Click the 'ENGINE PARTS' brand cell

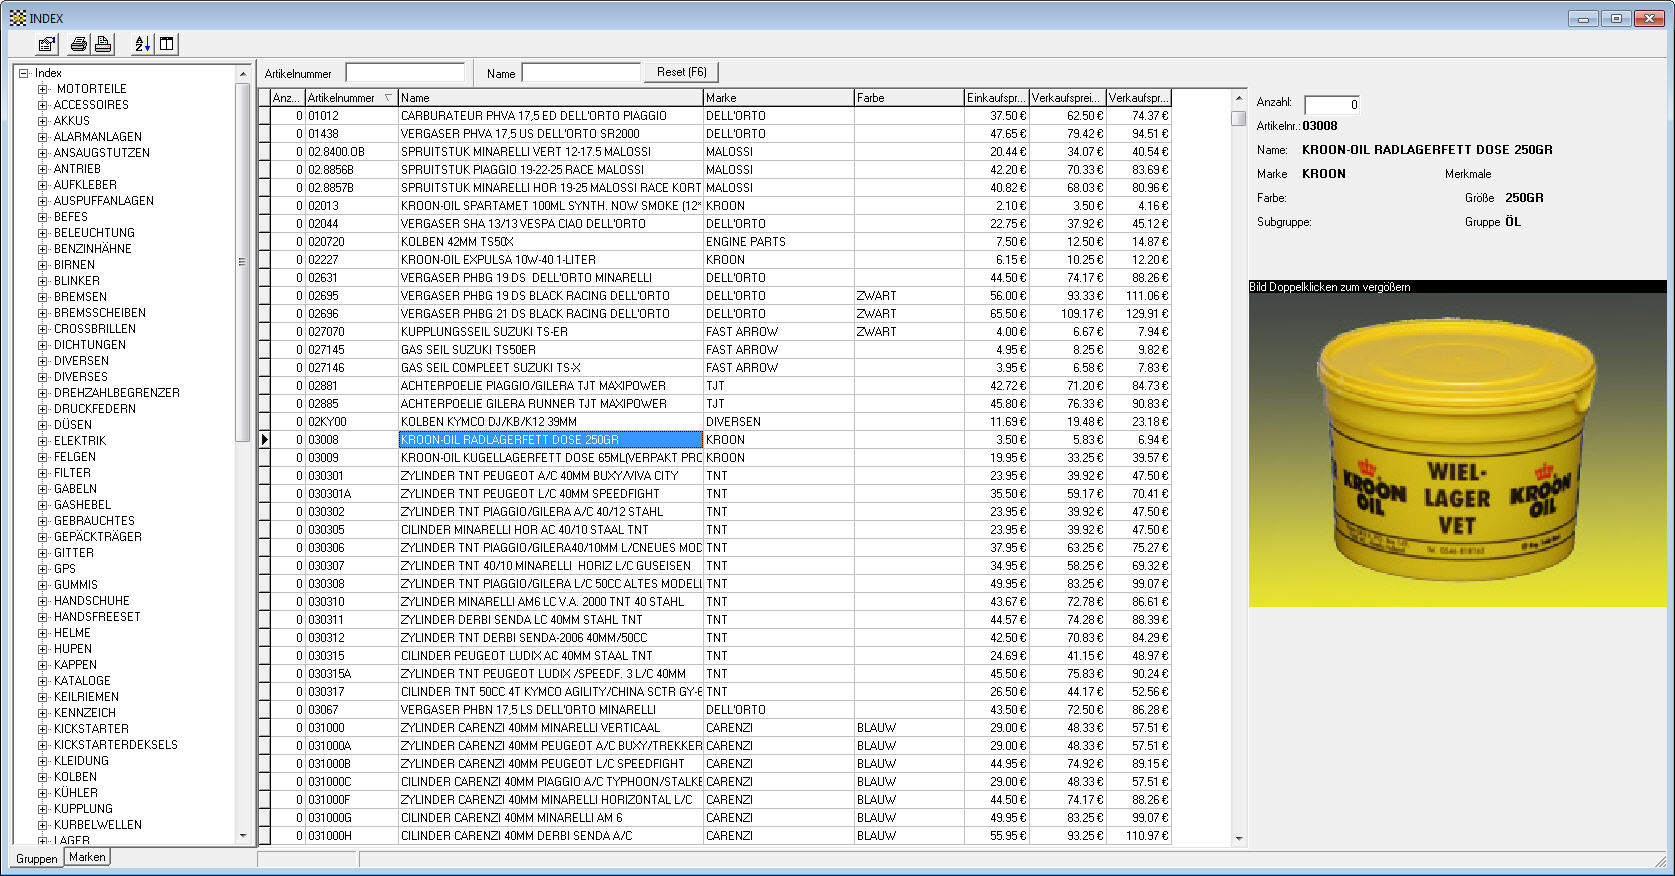click(779, 242)
